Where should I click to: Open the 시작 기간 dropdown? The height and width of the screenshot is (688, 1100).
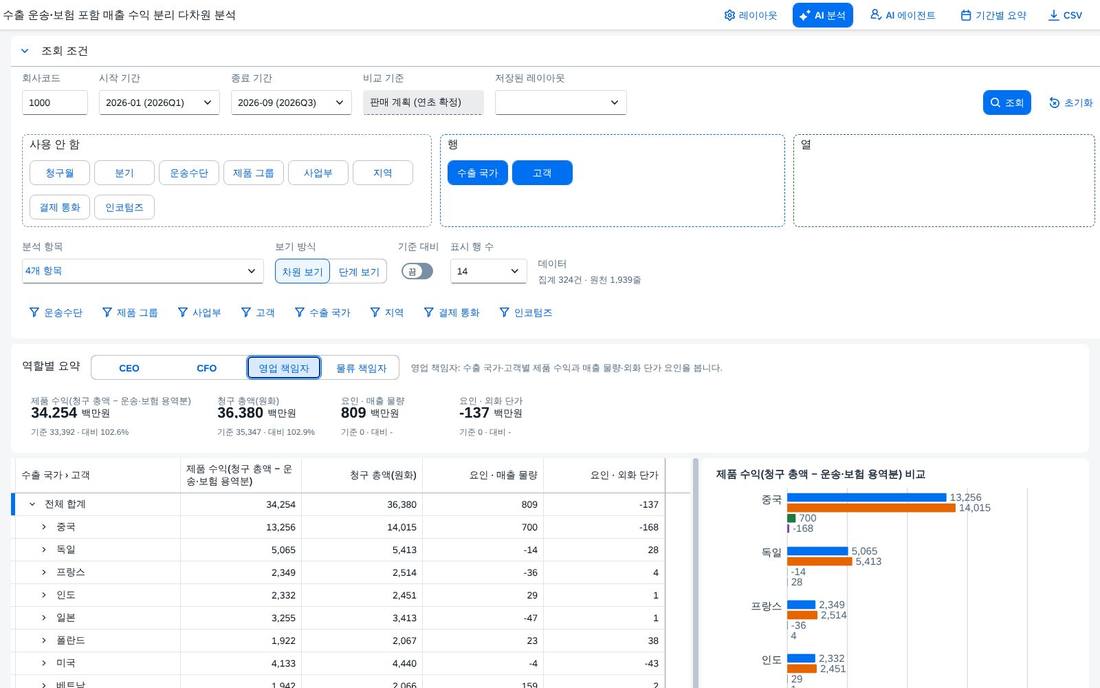coord(159,102)
